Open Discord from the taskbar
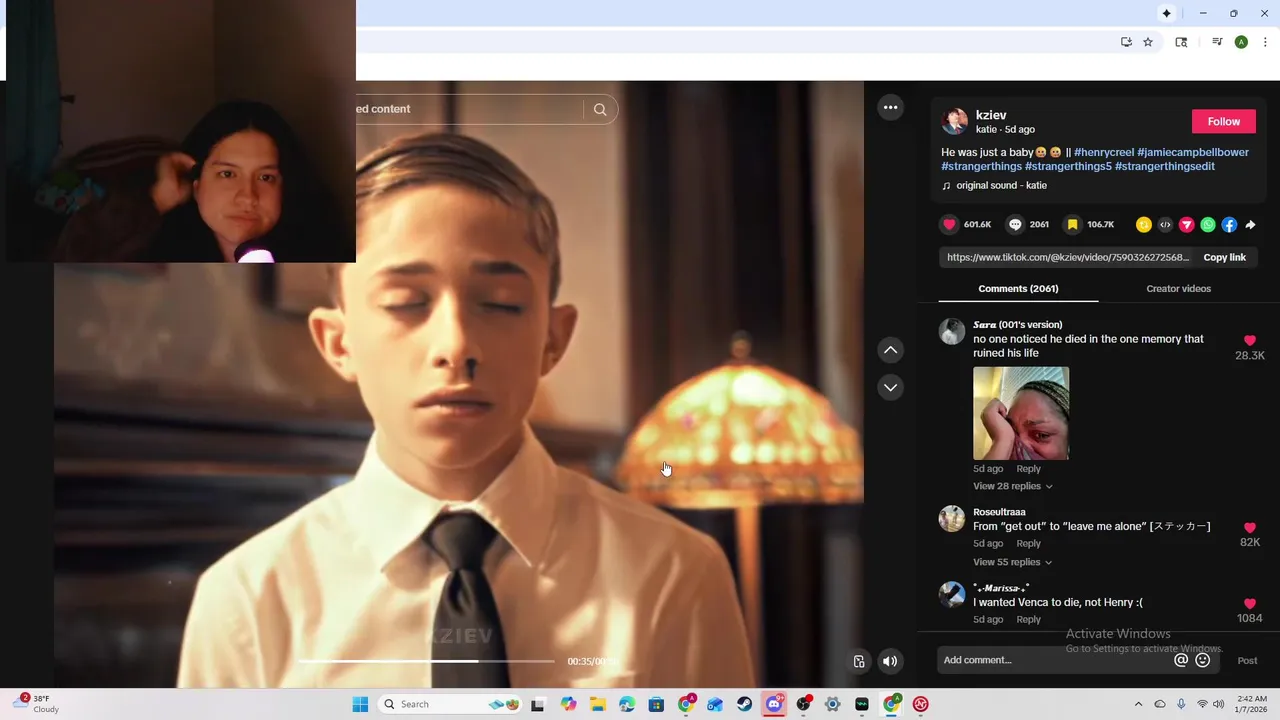The image size is (1280, 720). [774, 704]
